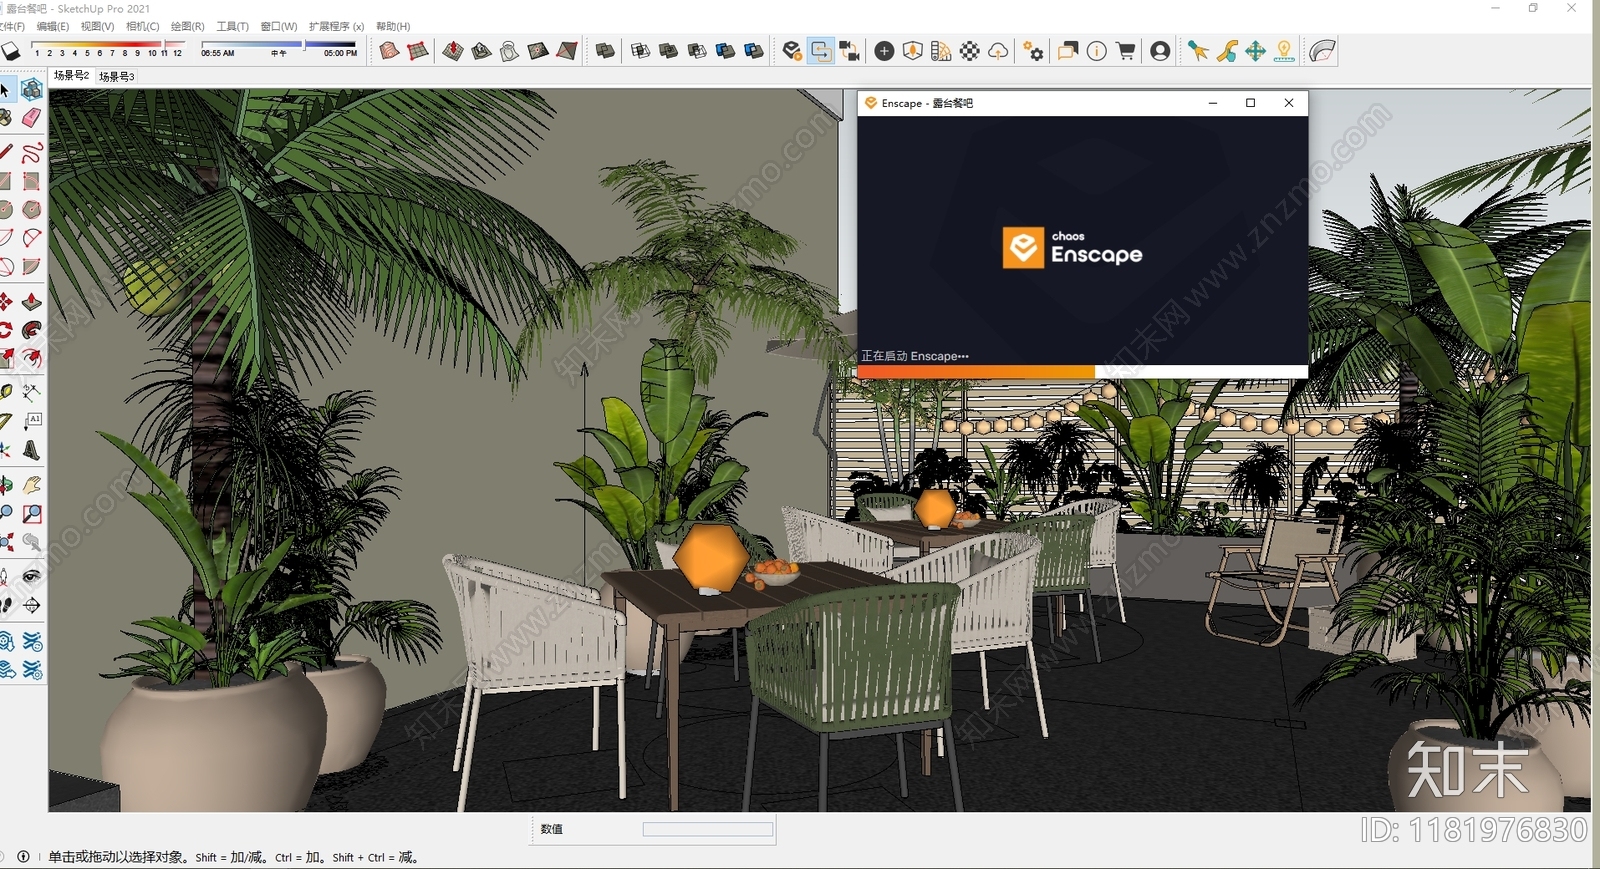Click the Union solids tool
Screen dimensions: 1600x869
pos(669,51)
